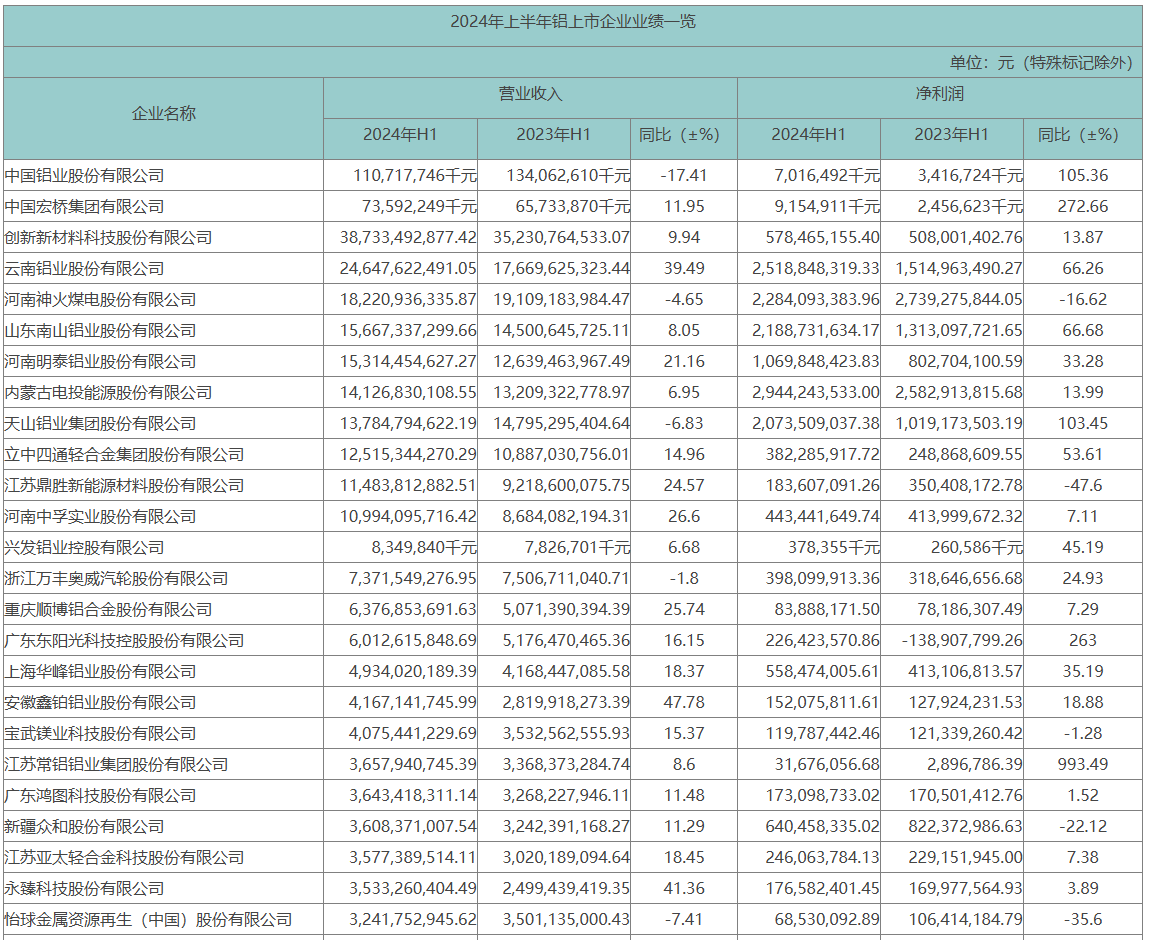Click the revenue cell "3,241,752,945.62"

(413, 919)
